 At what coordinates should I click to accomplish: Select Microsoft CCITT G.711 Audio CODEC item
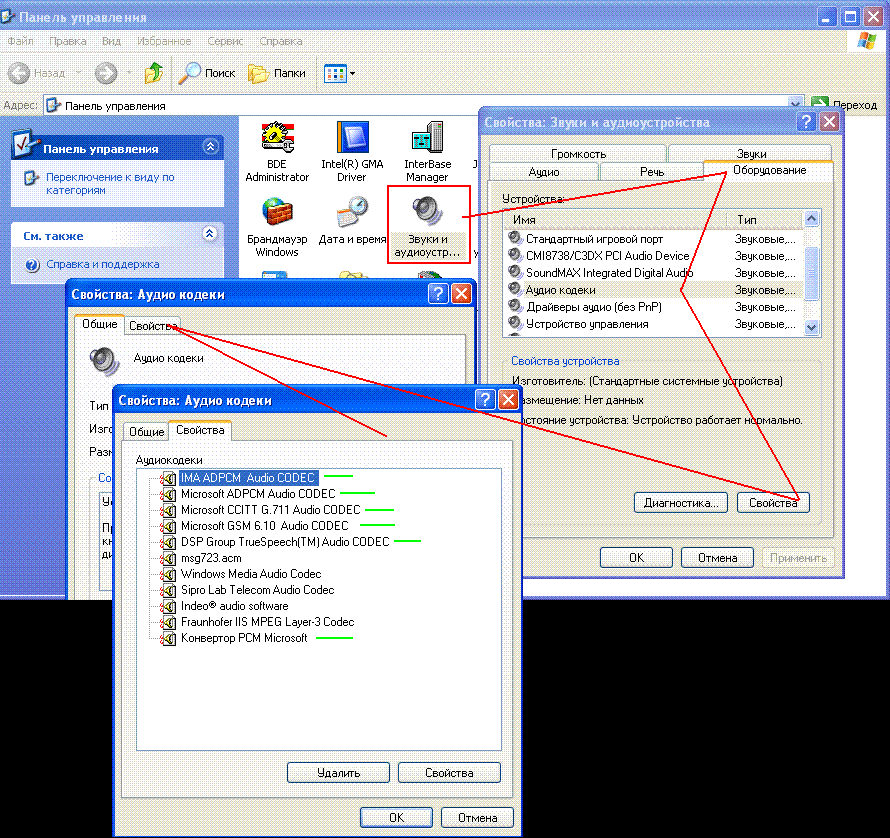coord(270,509)
